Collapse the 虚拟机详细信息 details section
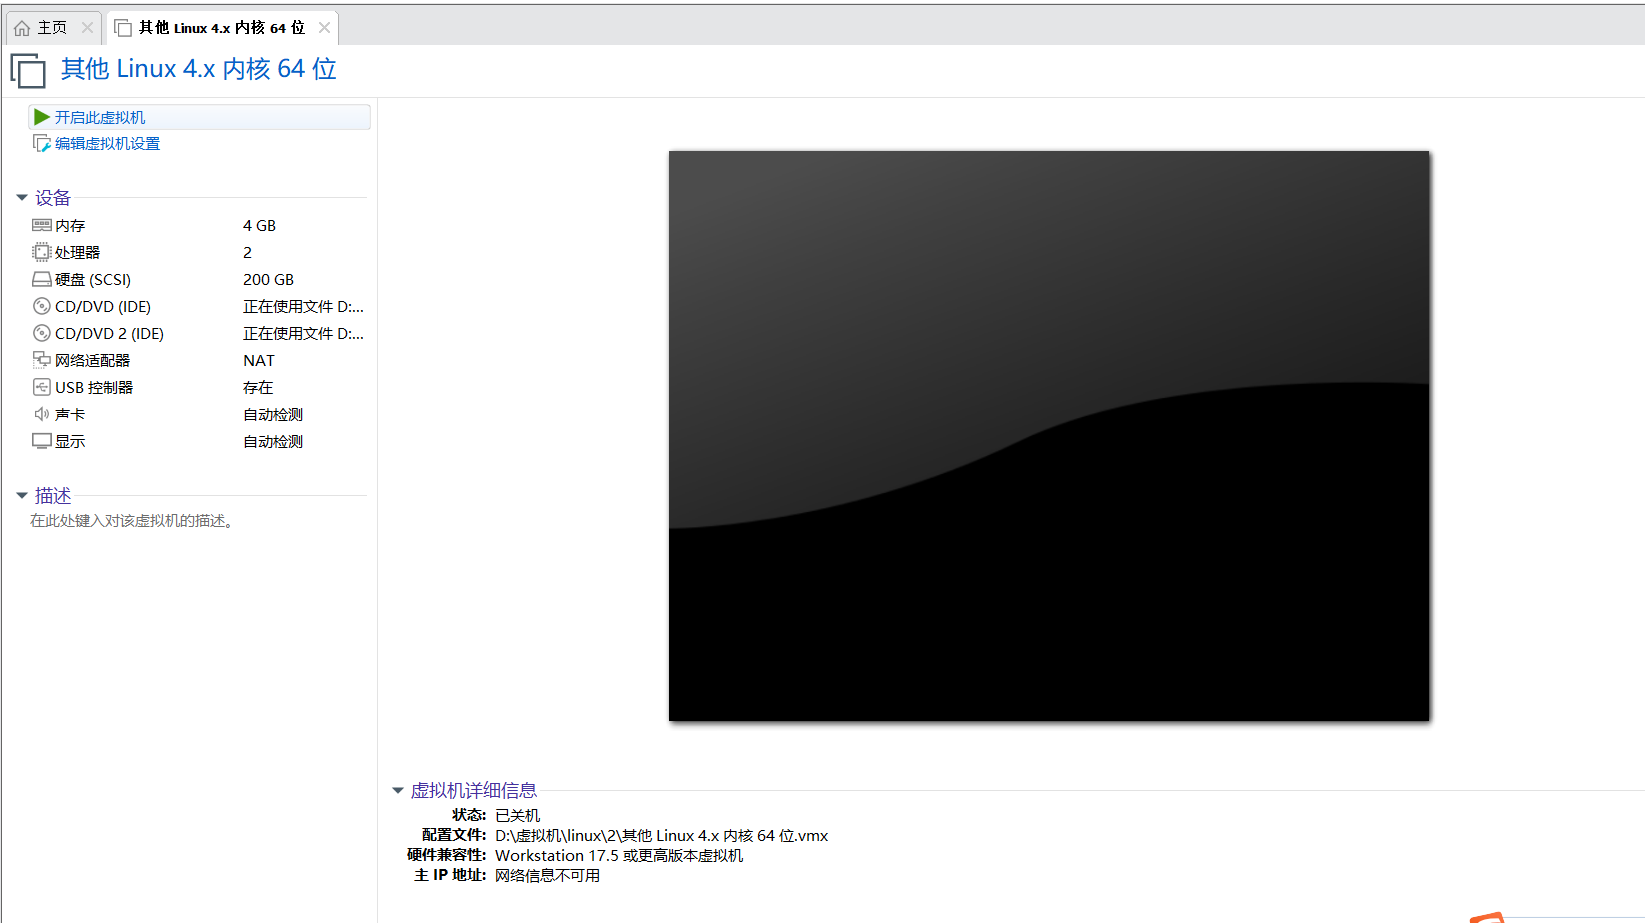Viewport: 1645px width, 923px height. (398, 790)
